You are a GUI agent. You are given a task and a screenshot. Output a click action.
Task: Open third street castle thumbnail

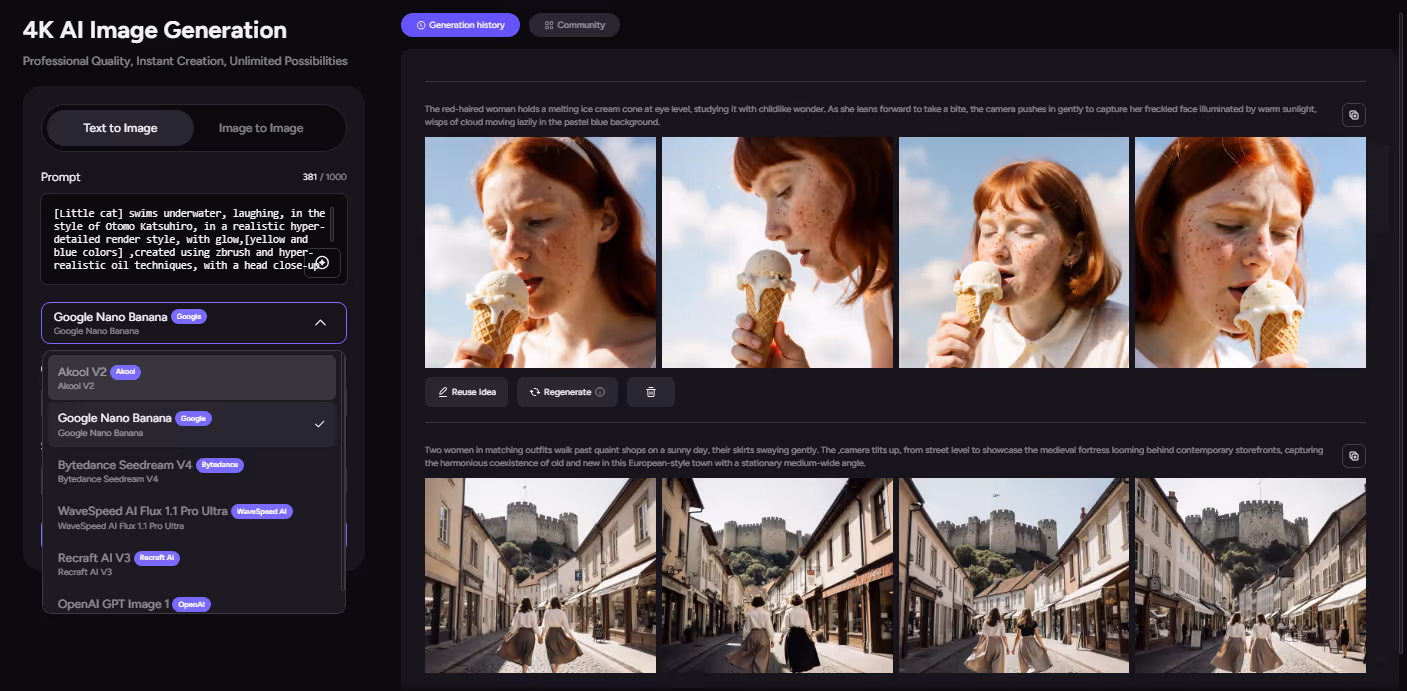pyautogui.click(x=1014, y=575)
